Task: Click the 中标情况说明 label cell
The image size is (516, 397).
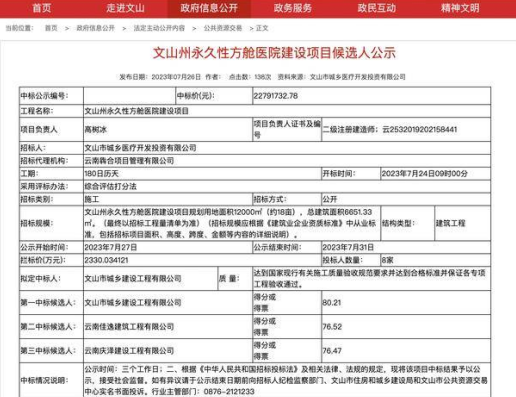Action: [x=51, y=380]
